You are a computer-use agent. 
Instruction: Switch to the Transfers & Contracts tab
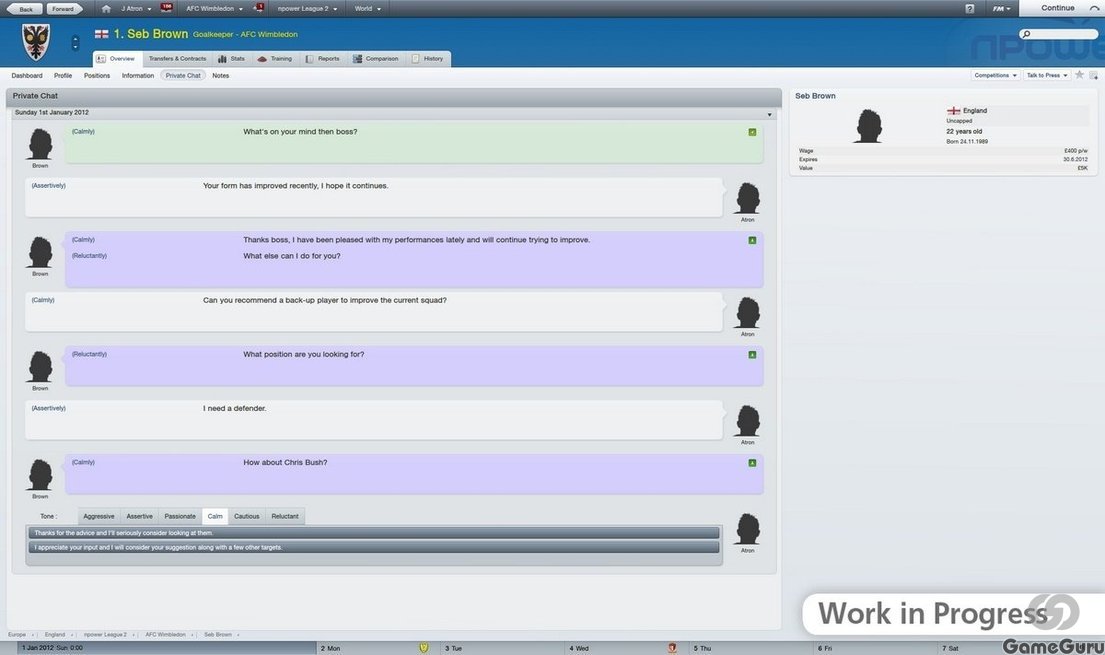[x=178, y=59]
